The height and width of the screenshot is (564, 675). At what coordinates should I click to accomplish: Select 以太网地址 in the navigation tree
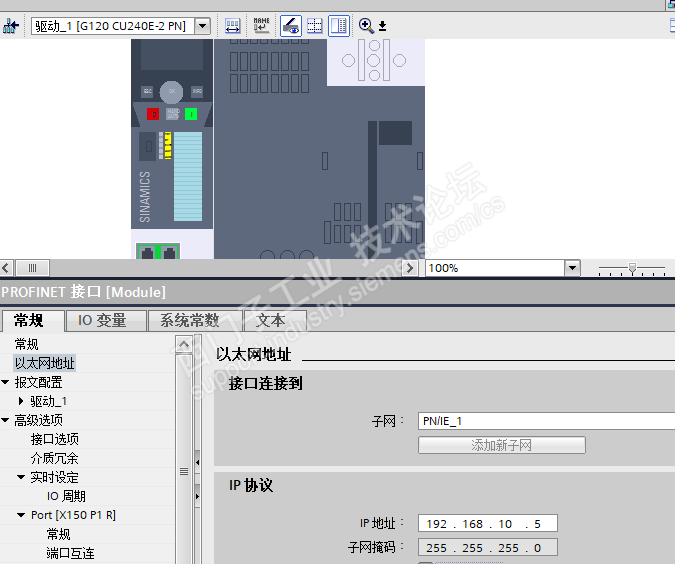45,363
